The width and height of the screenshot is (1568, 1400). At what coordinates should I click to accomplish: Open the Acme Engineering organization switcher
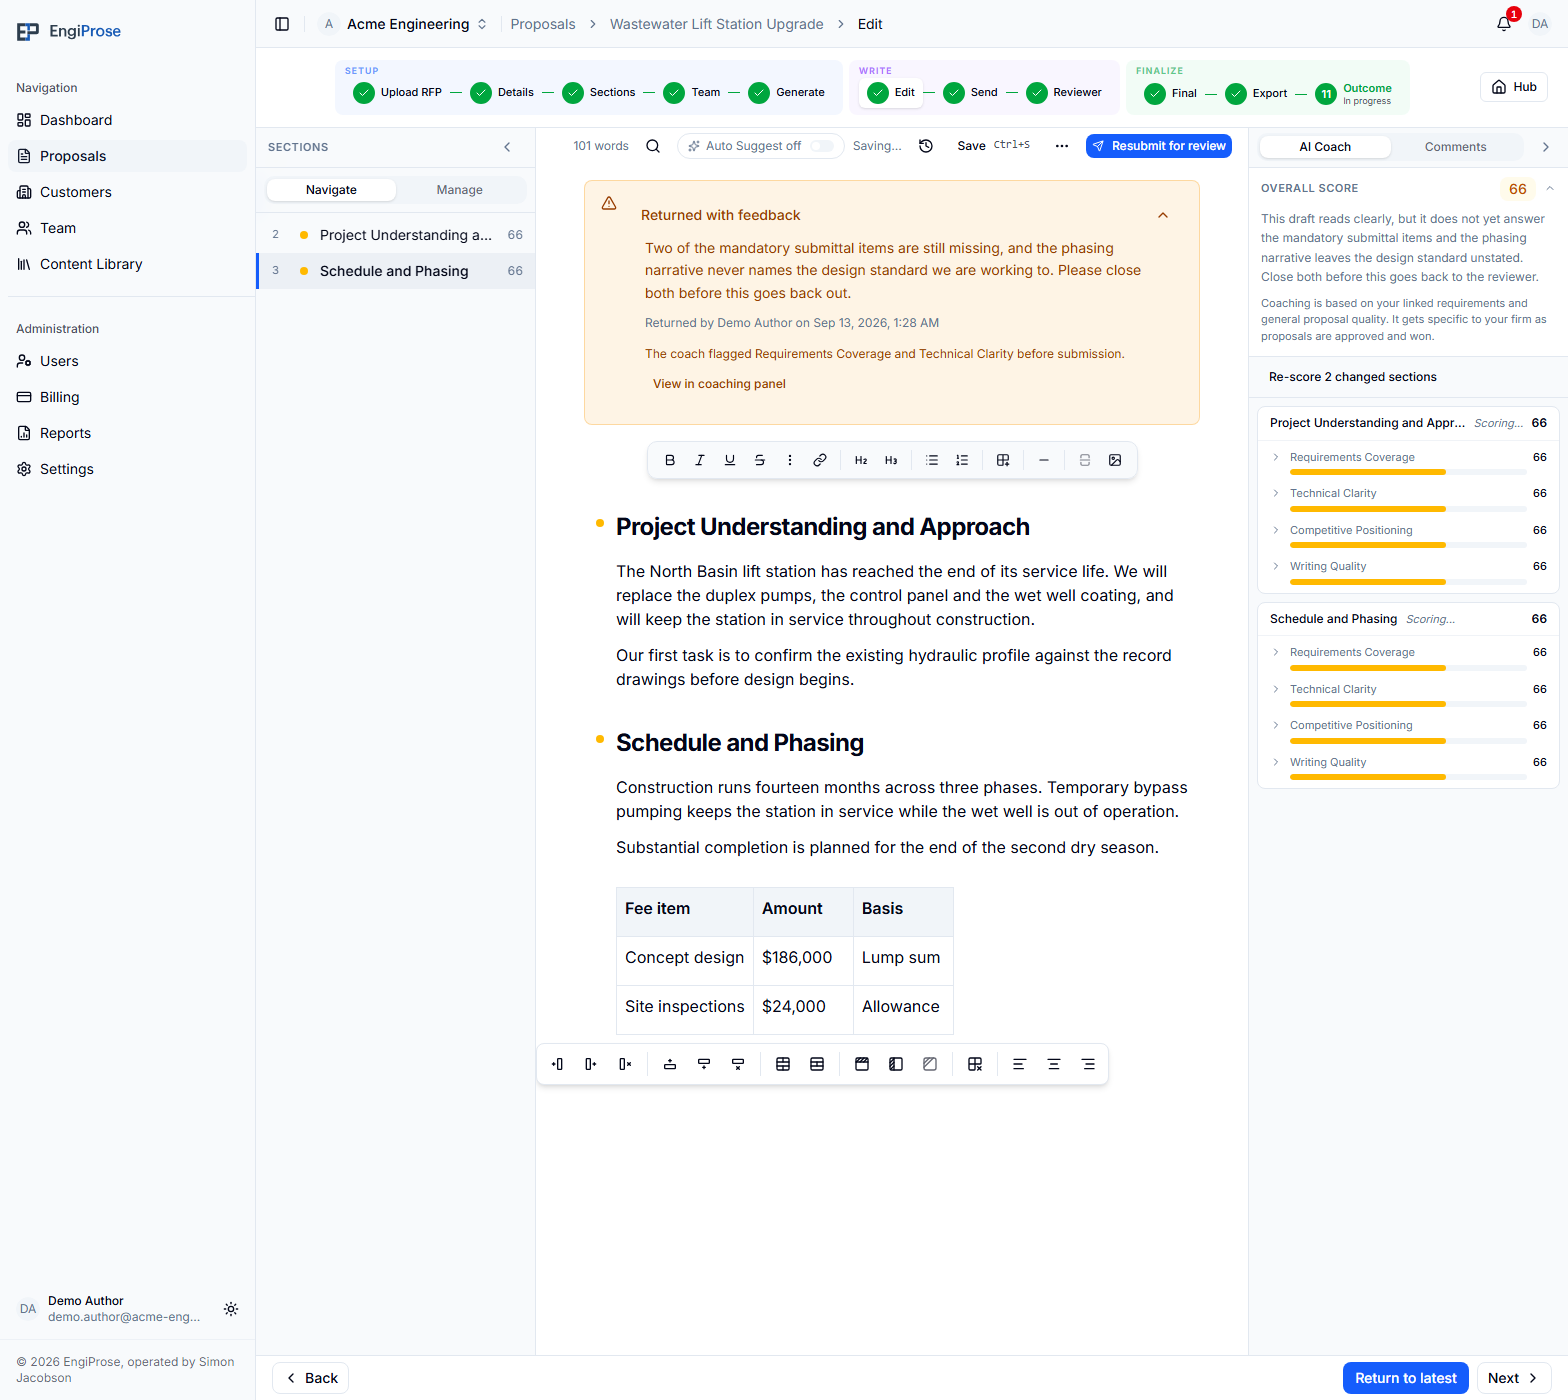(x=405, y=24)
